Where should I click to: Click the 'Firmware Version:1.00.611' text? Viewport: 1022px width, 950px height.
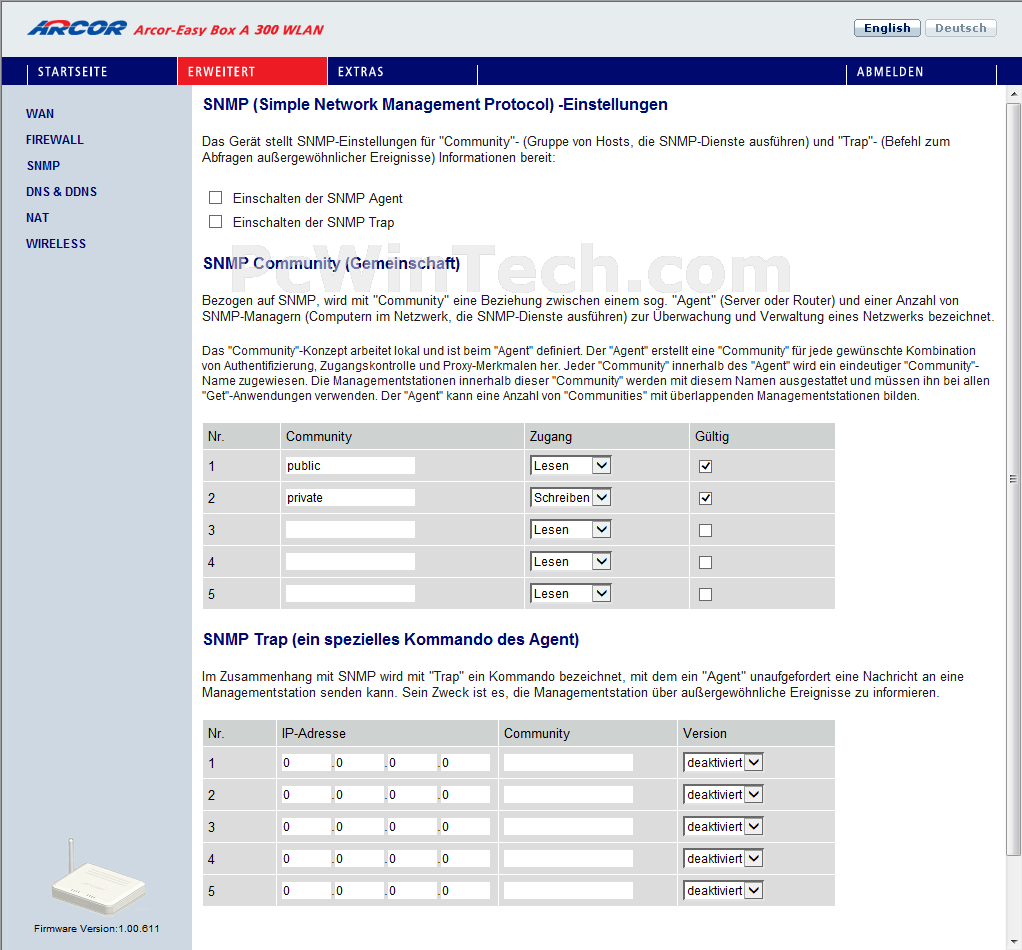(x=96, y=928)
